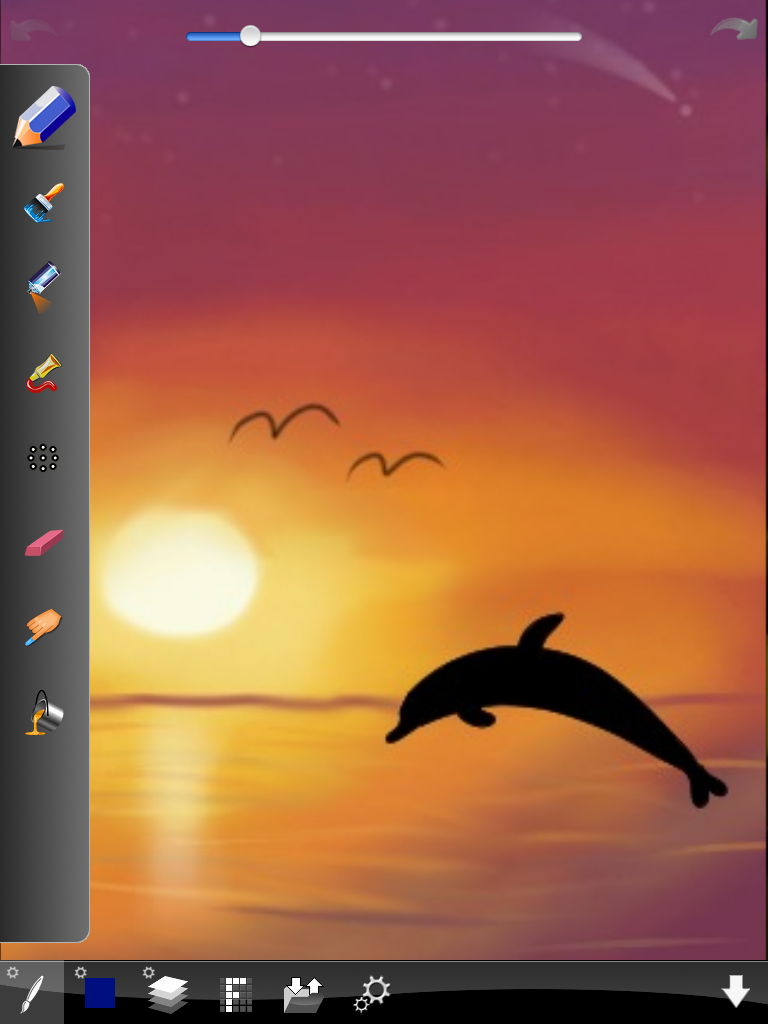Click the small gear beside layers icon

[148, 972]
